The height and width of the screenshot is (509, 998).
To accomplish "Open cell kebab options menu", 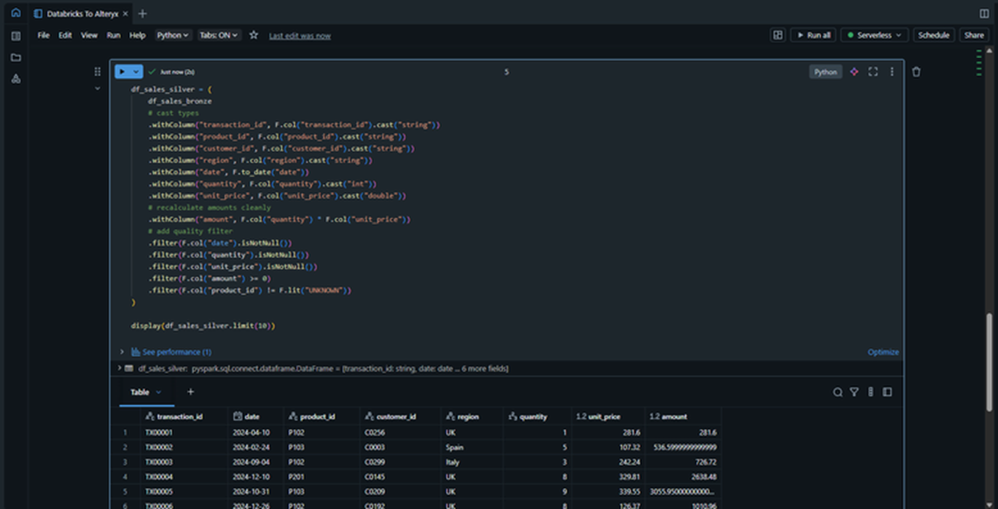I will [x=892, y=72].
